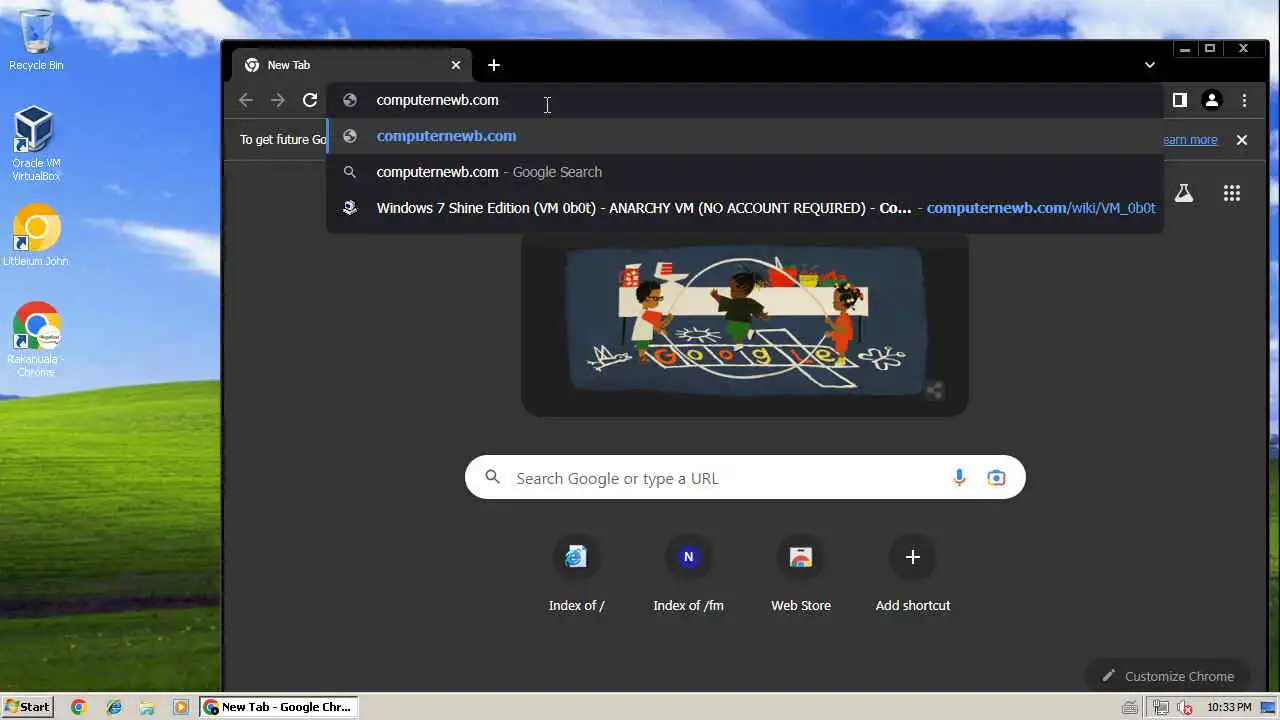Image resolution: width=1280 pixels, height=720 pixels.
Task: Launch Chrome from the quick launch bar
Action: [x=79, y=707]
